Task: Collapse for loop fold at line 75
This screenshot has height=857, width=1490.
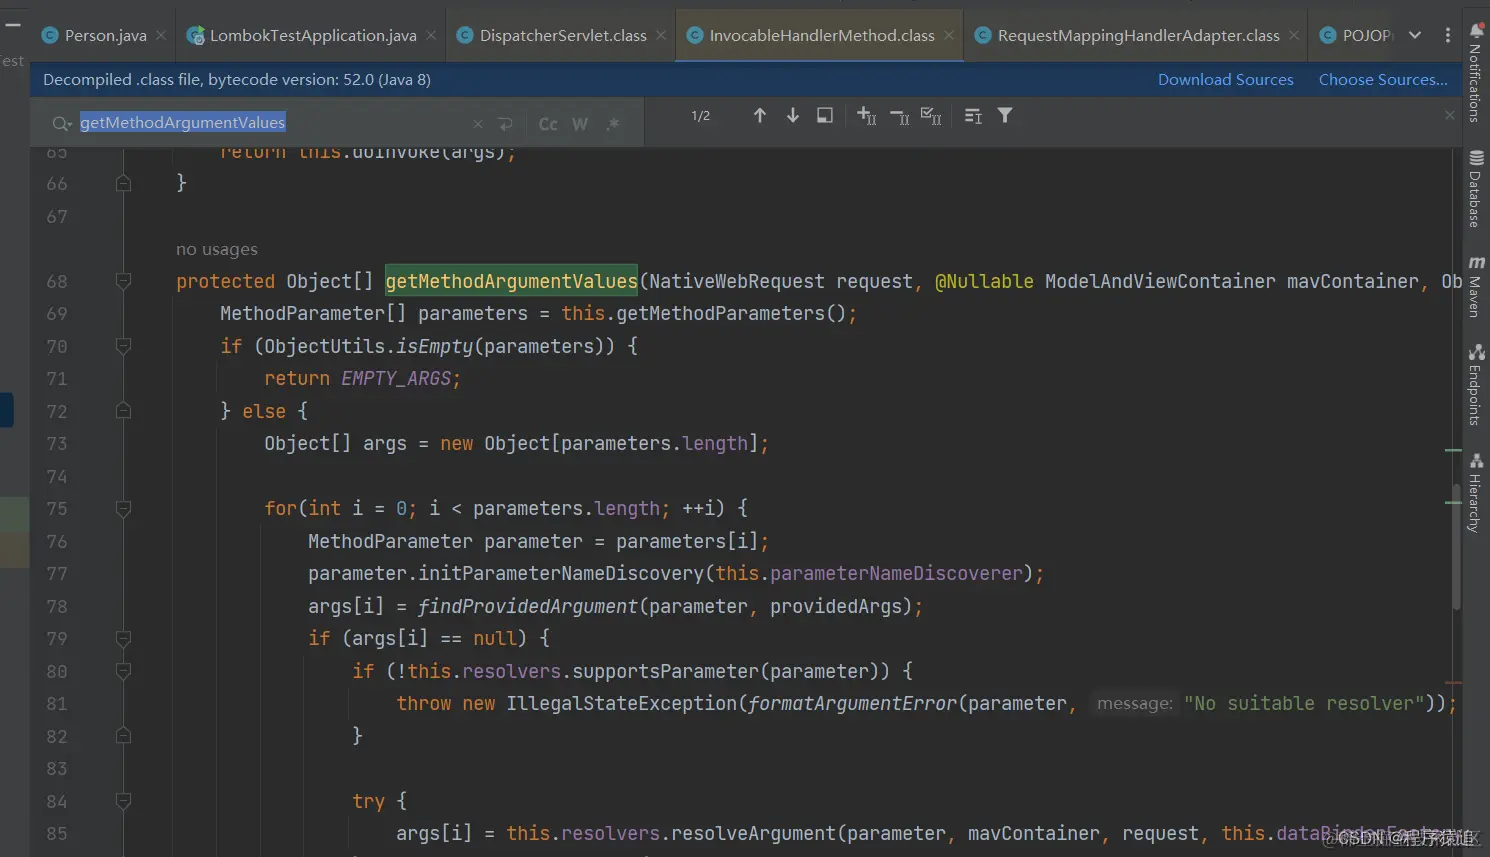Action: [123, 509]
